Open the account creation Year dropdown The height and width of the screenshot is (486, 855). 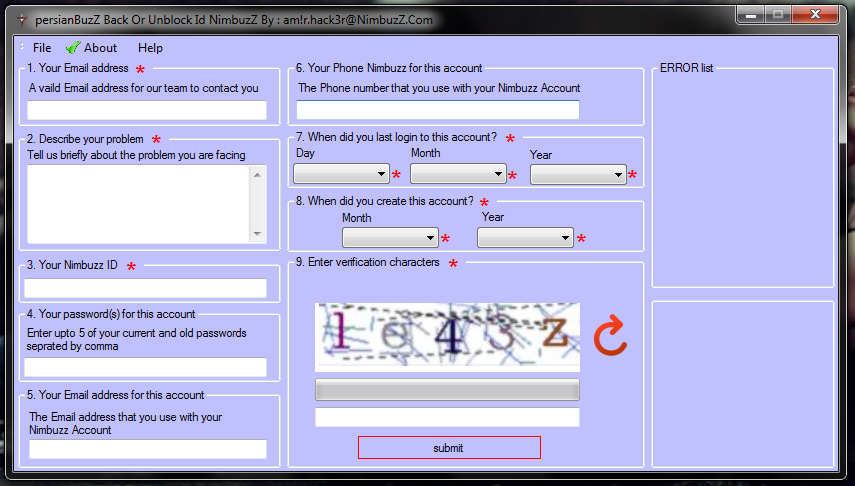(525, 238)
